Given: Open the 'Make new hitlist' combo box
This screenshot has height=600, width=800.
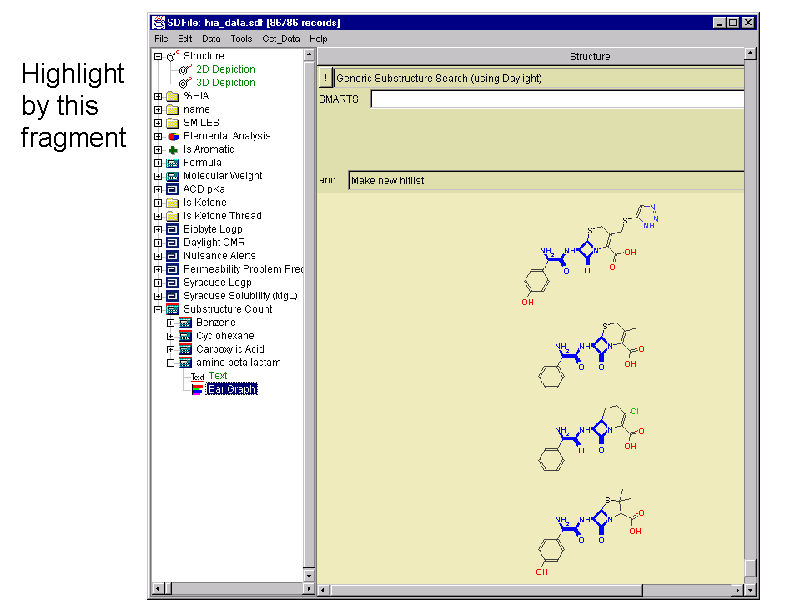Looking at the screenshot, I should (546, 181).
